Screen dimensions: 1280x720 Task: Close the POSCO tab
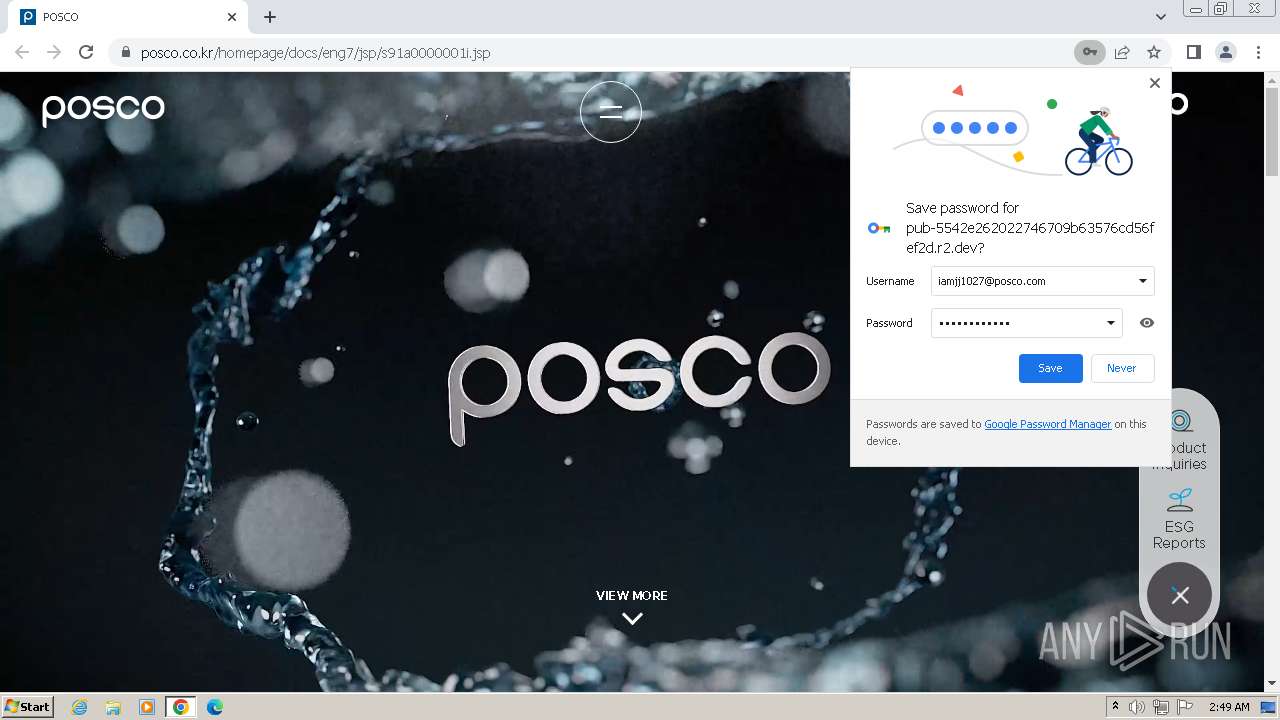coord(232,17)
